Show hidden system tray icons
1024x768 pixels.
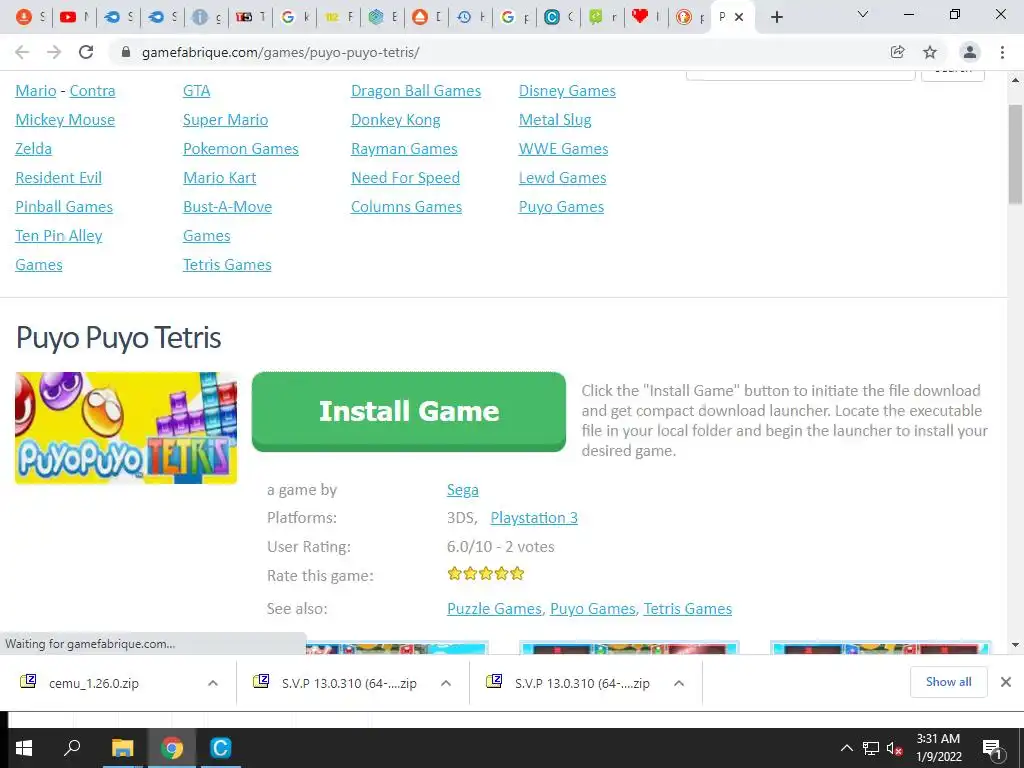pyautogui.click(x=846, y=748)
